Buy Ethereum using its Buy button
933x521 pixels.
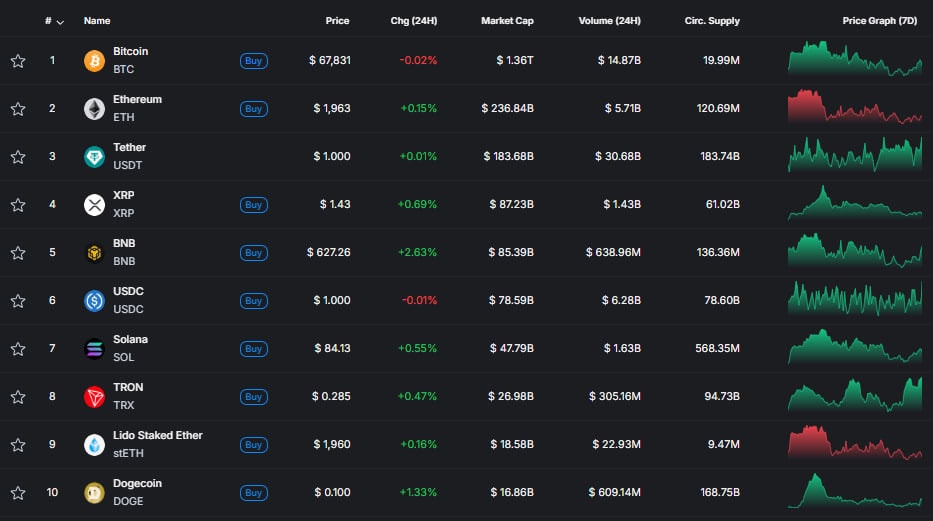click(x=253, y=109)
